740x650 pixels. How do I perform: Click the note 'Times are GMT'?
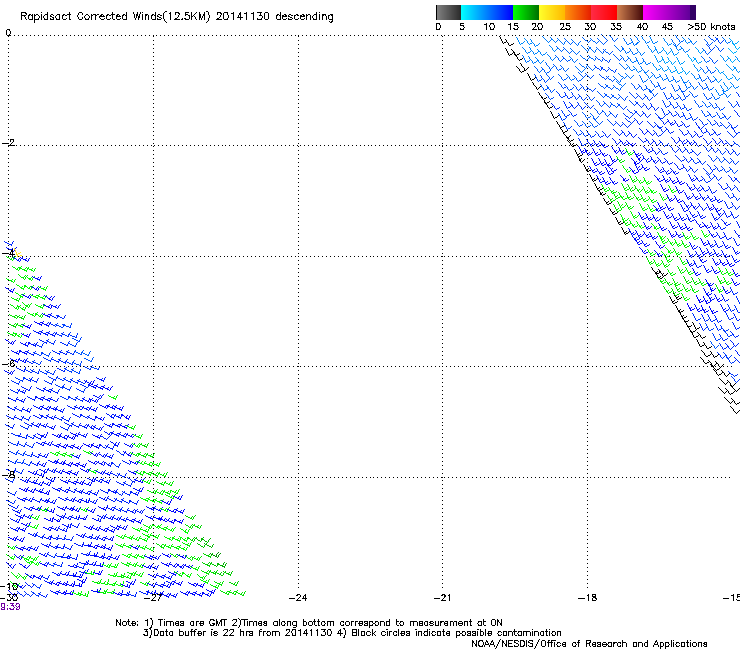[193, 623]
